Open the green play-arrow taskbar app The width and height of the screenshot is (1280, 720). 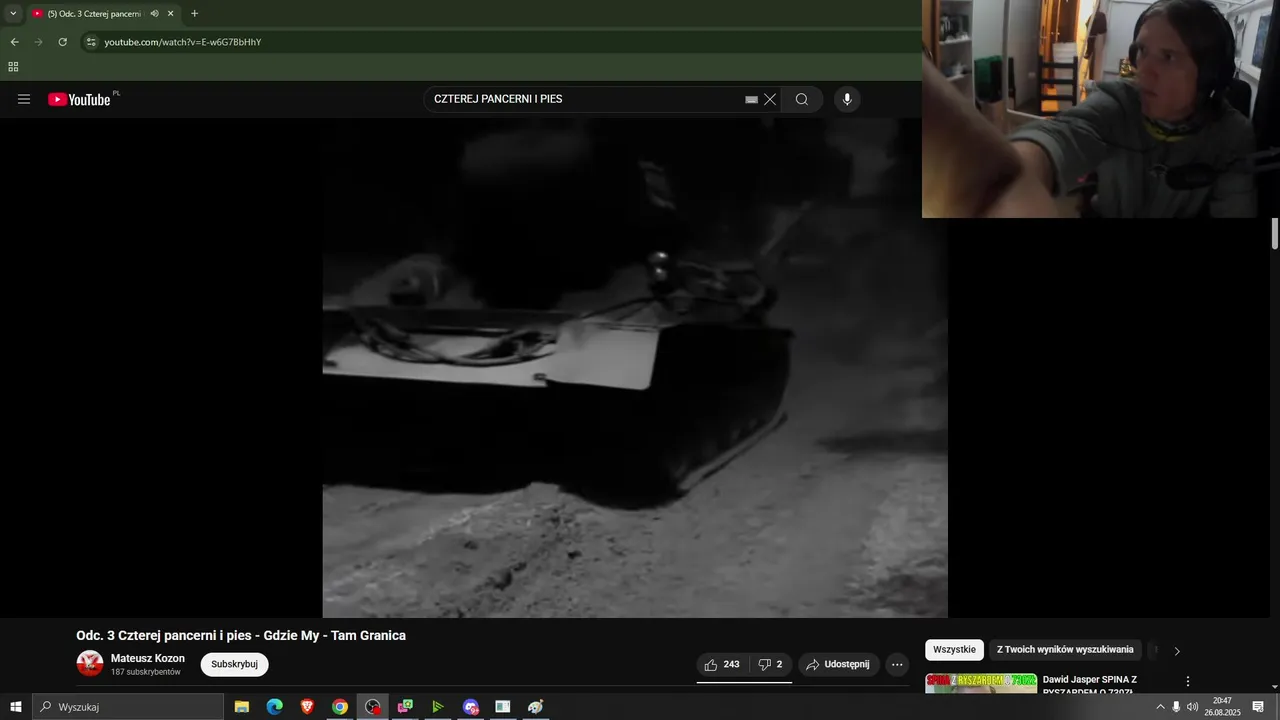(x=438, y=707)
